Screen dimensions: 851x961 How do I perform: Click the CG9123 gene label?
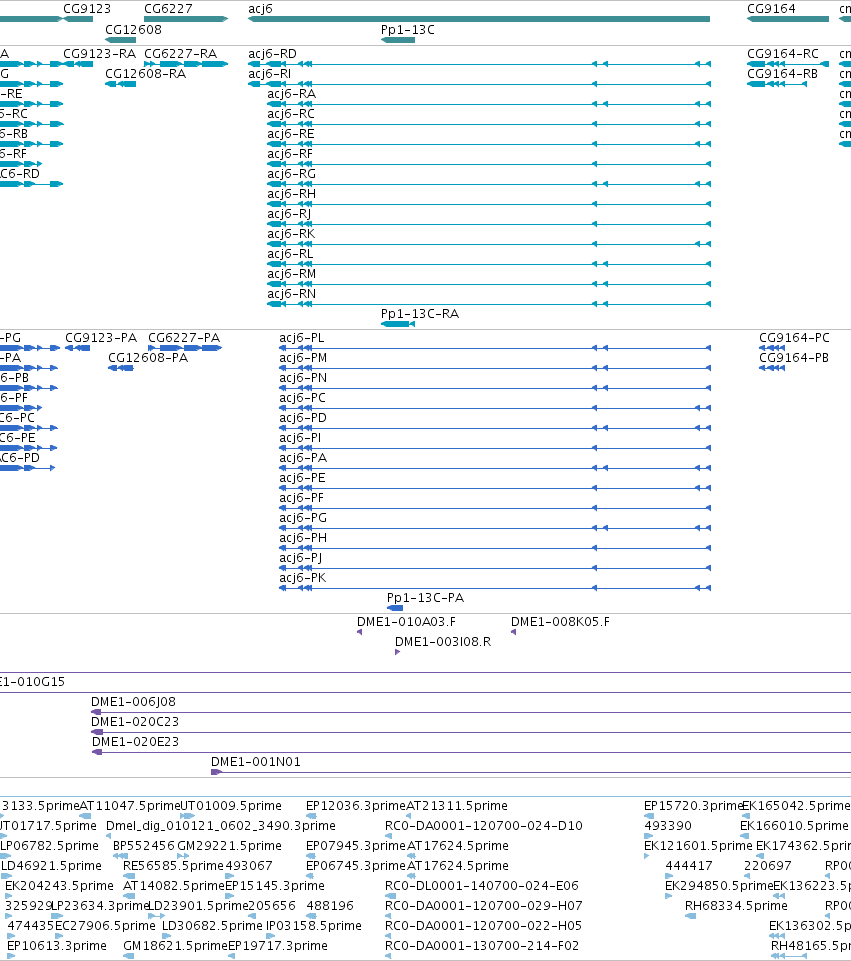click(x=87, y=9)
